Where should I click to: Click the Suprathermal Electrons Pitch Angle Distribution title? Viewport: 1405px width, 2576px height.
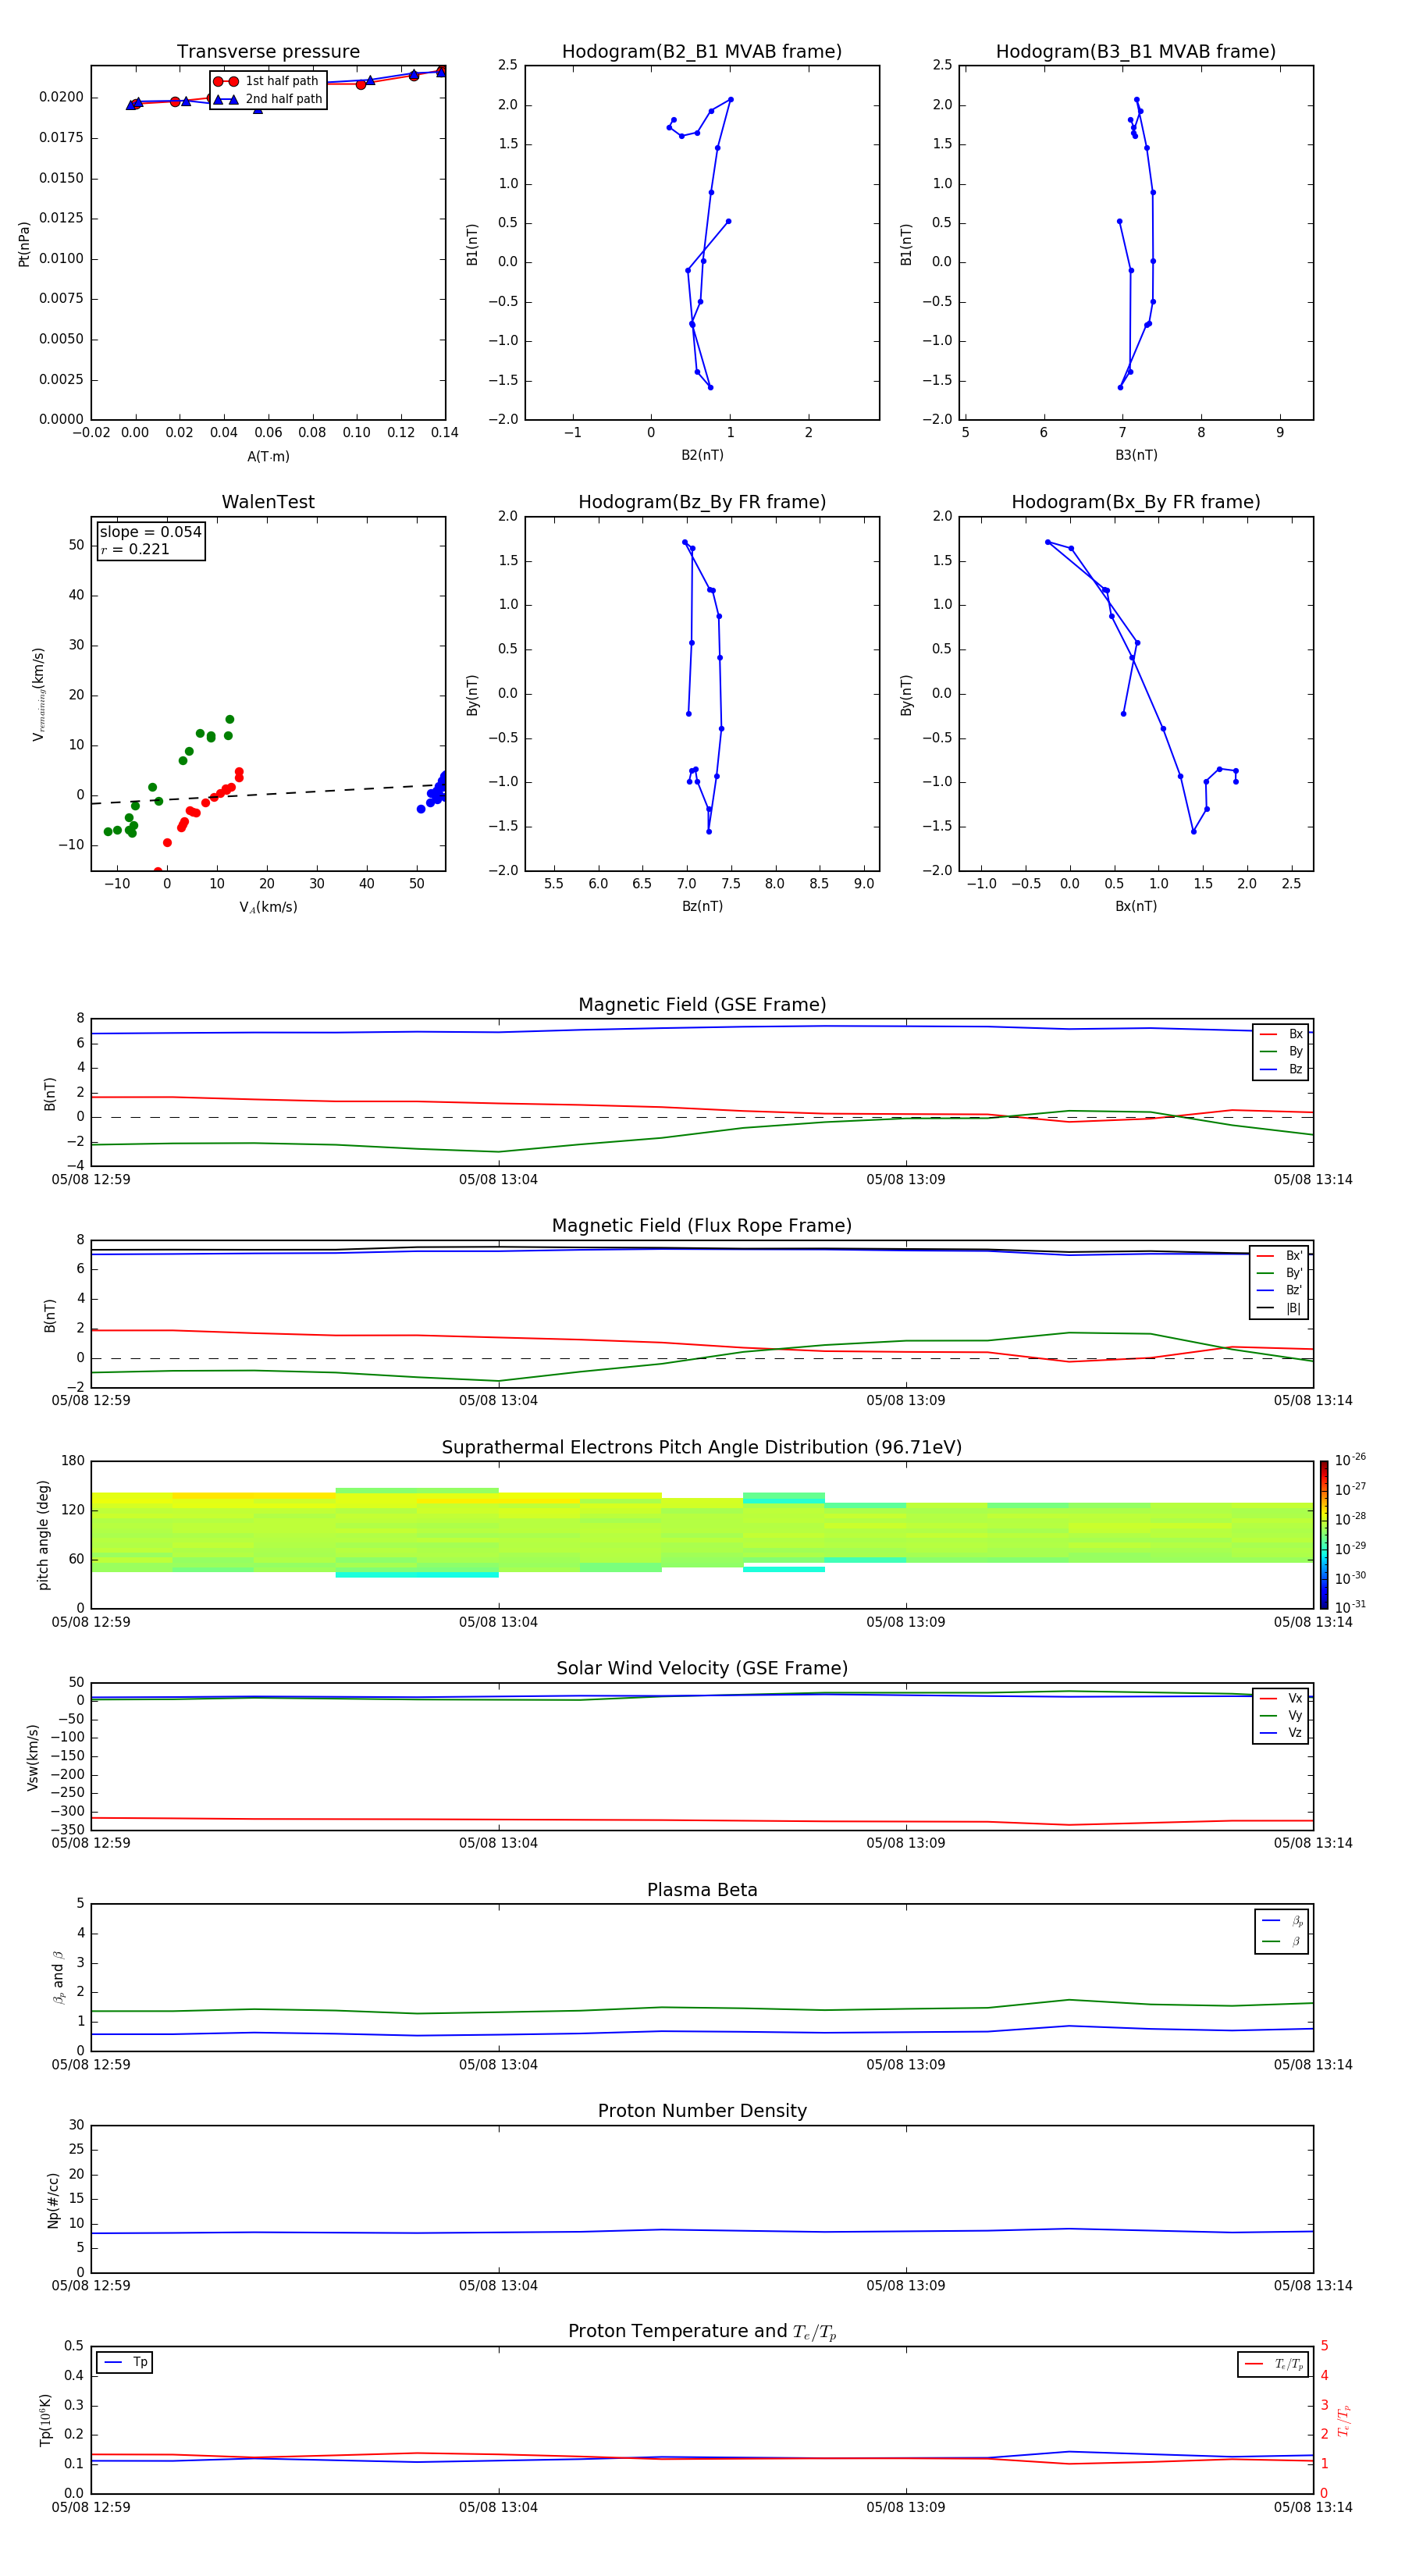(x=702, y=1447)
